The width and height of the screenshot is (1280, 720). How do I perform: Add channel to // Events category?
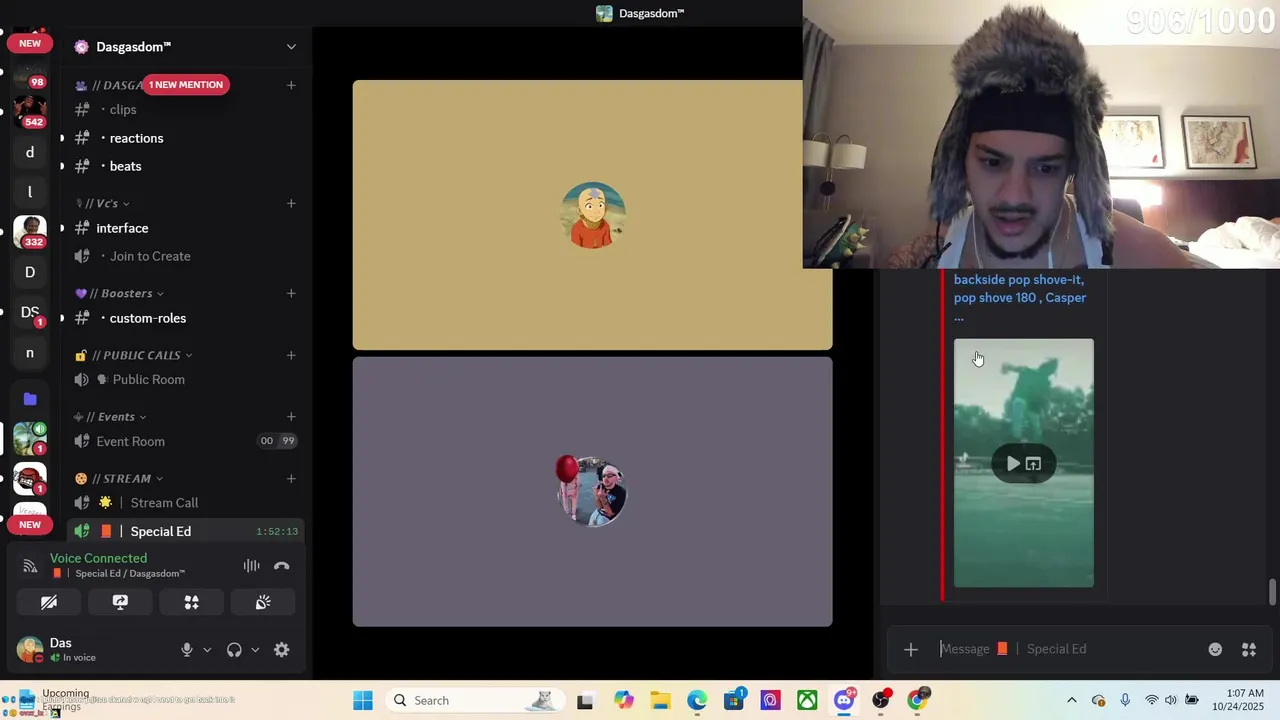pos(291,417)
